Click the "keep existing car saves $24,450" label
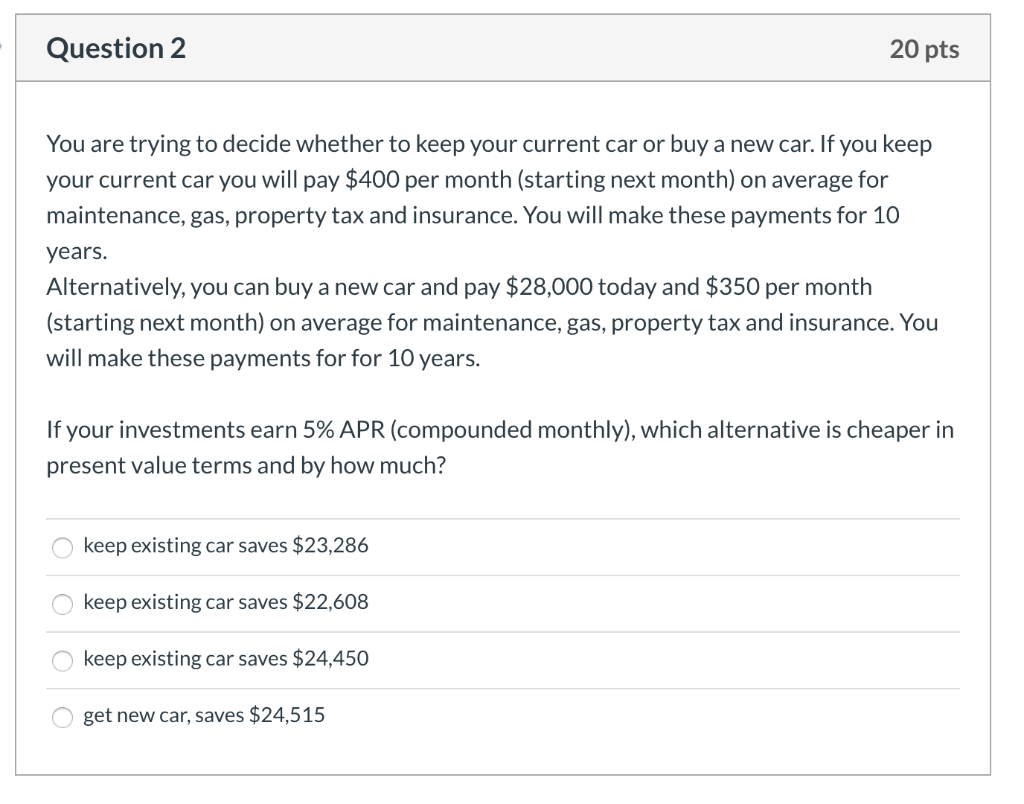Screen dimensions: 1024x804 coord(226,659)
